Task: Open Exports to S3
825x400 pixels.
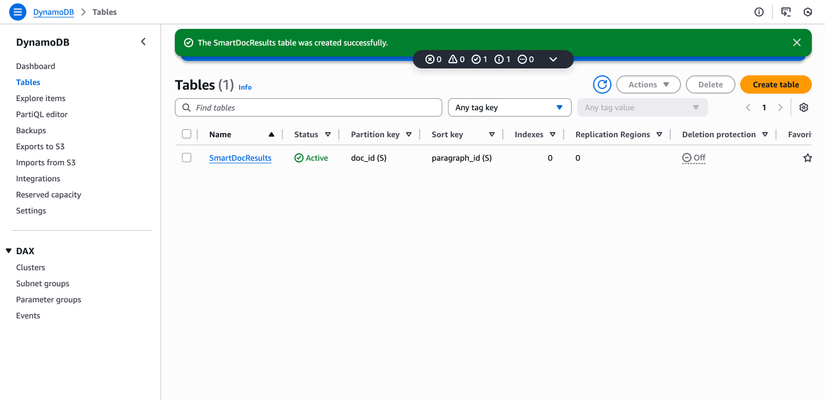Action: (40, 146)
